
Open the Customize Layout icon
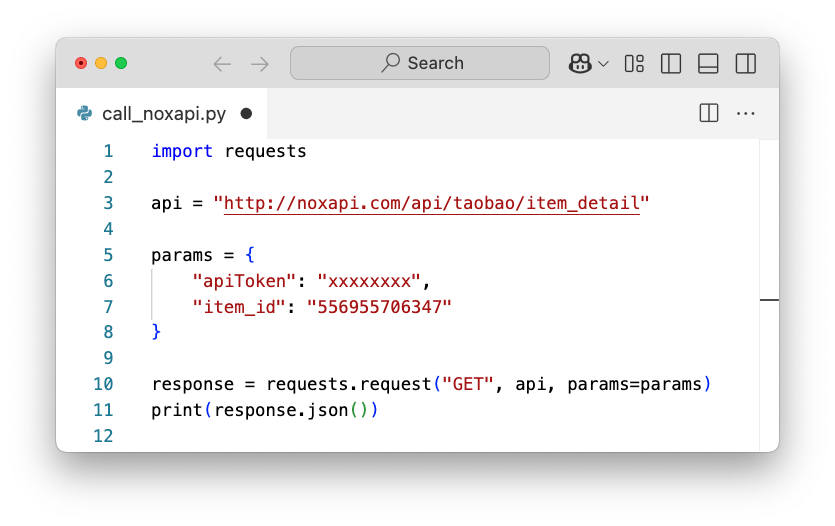pyautogui.click(x=634, y=63)
